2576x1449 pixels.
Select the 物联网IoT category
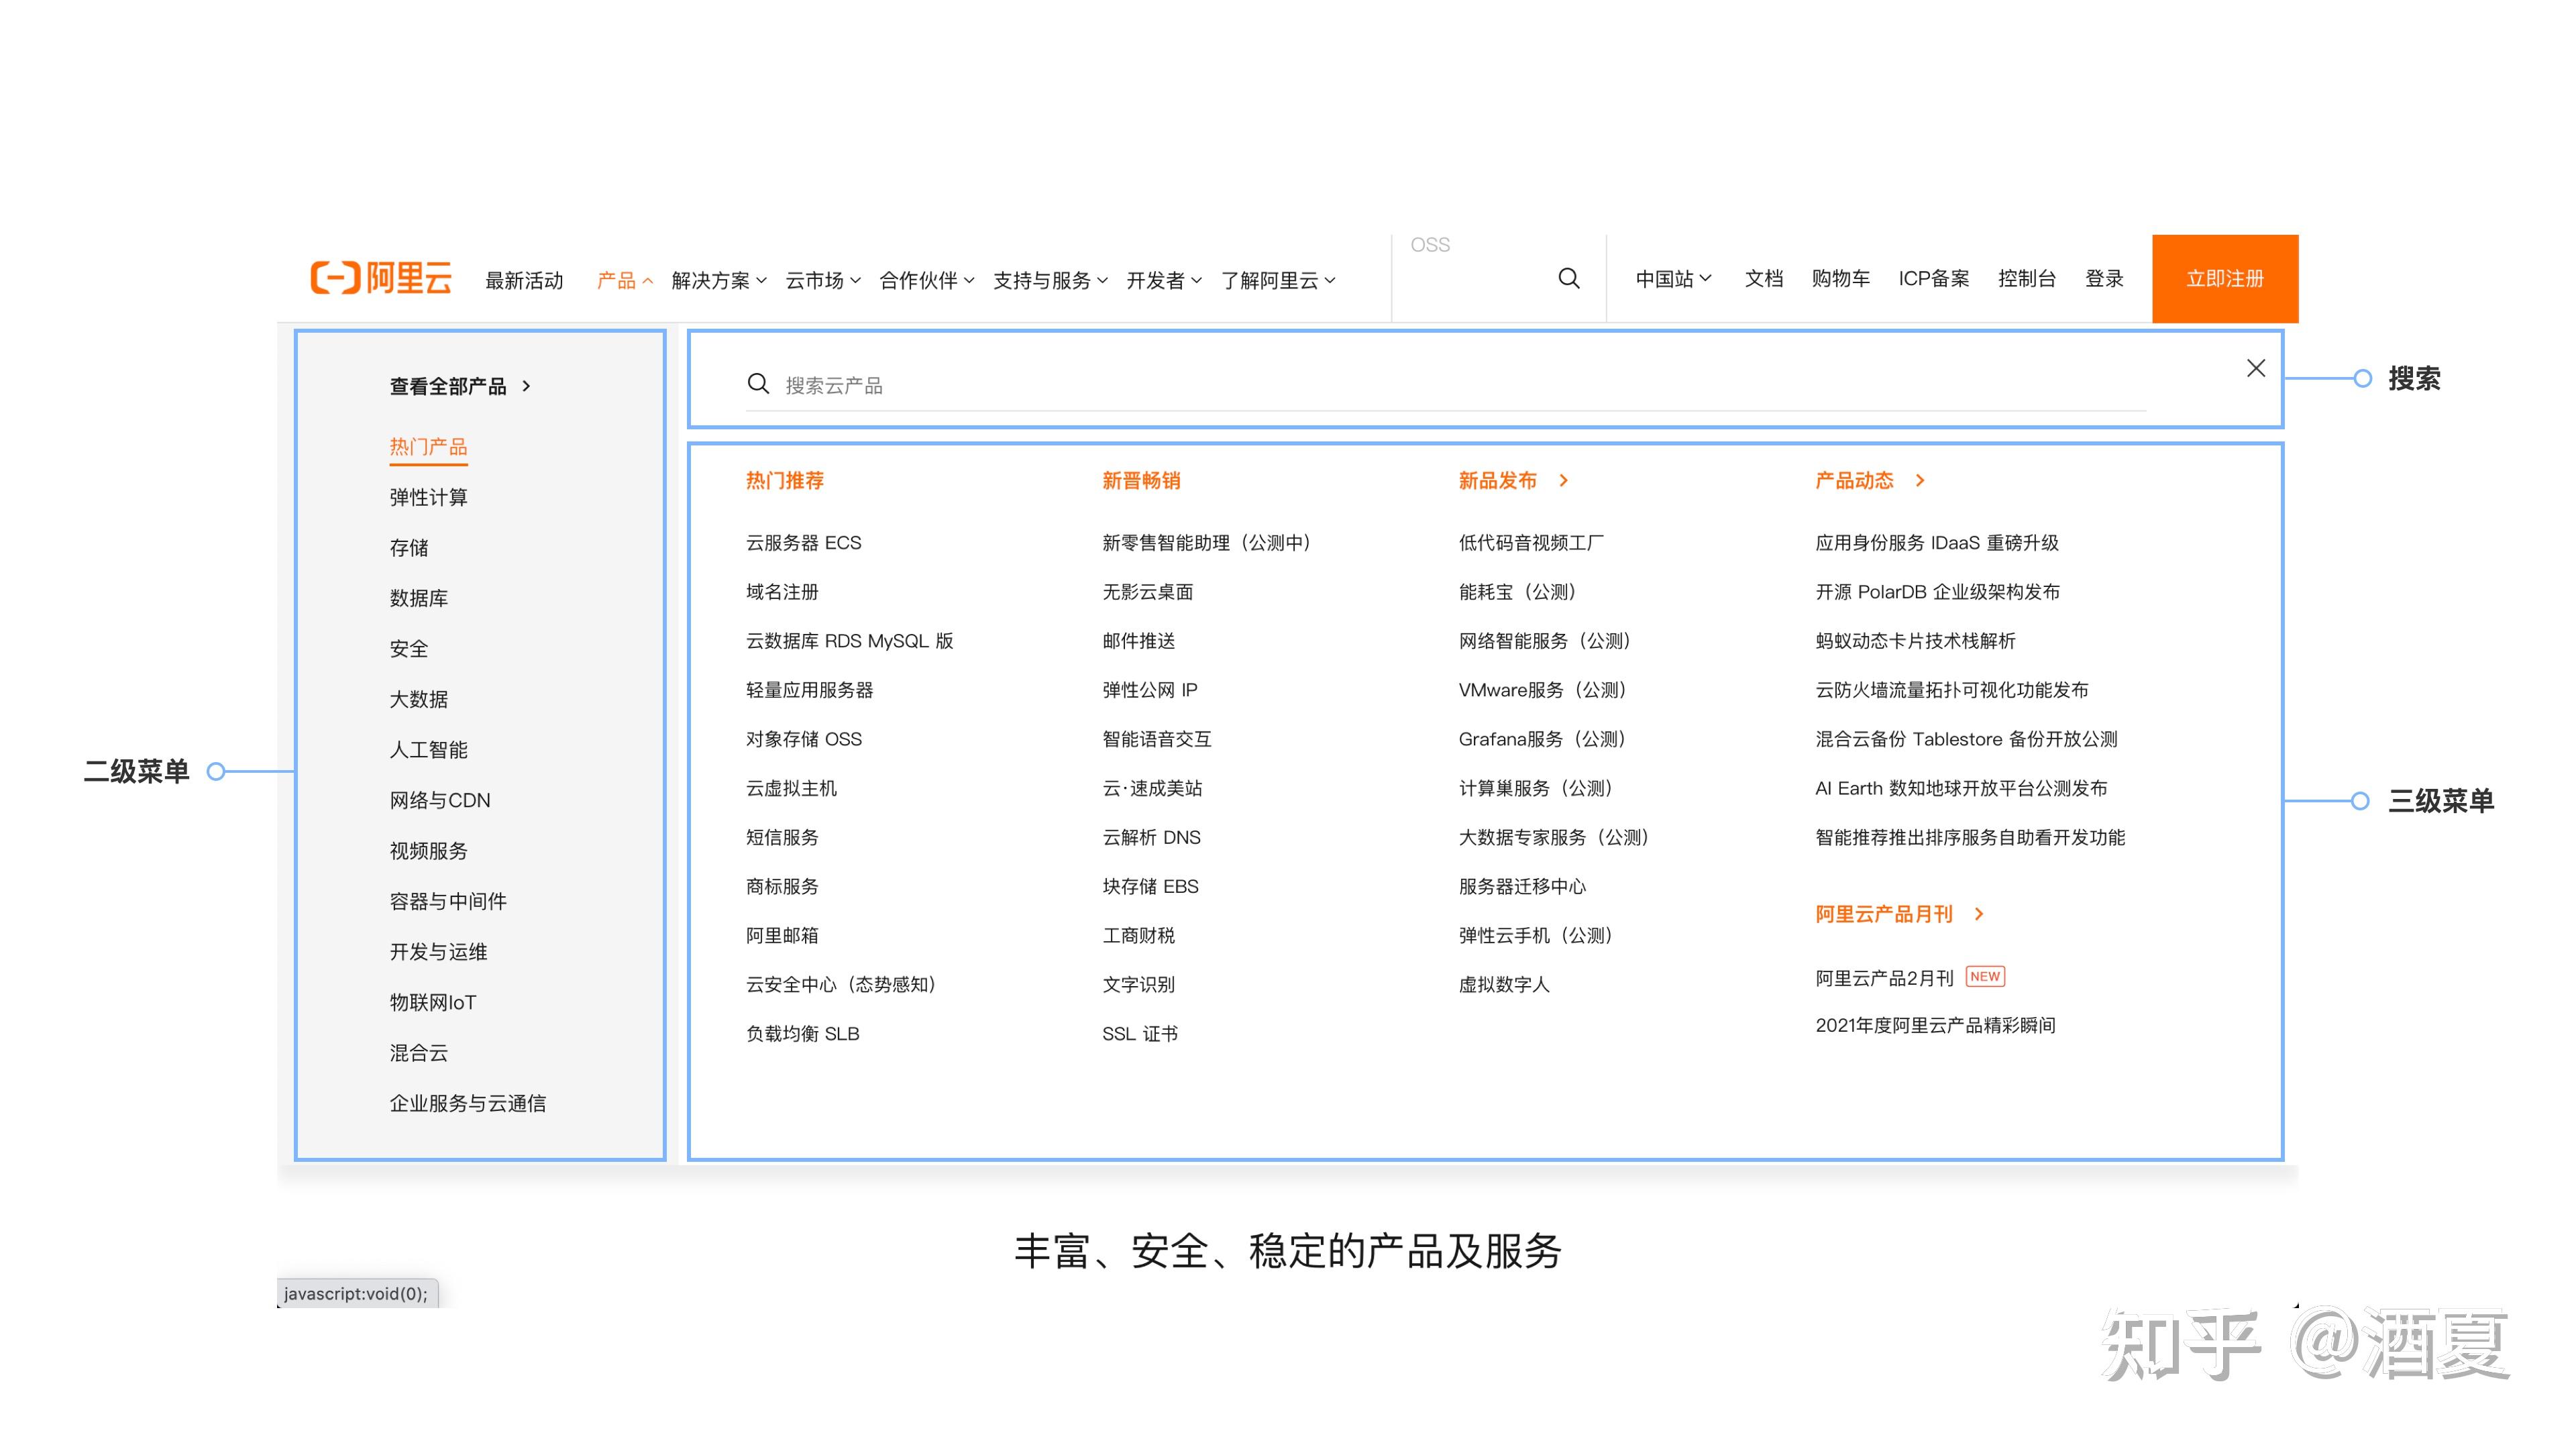coord(433,1002)
